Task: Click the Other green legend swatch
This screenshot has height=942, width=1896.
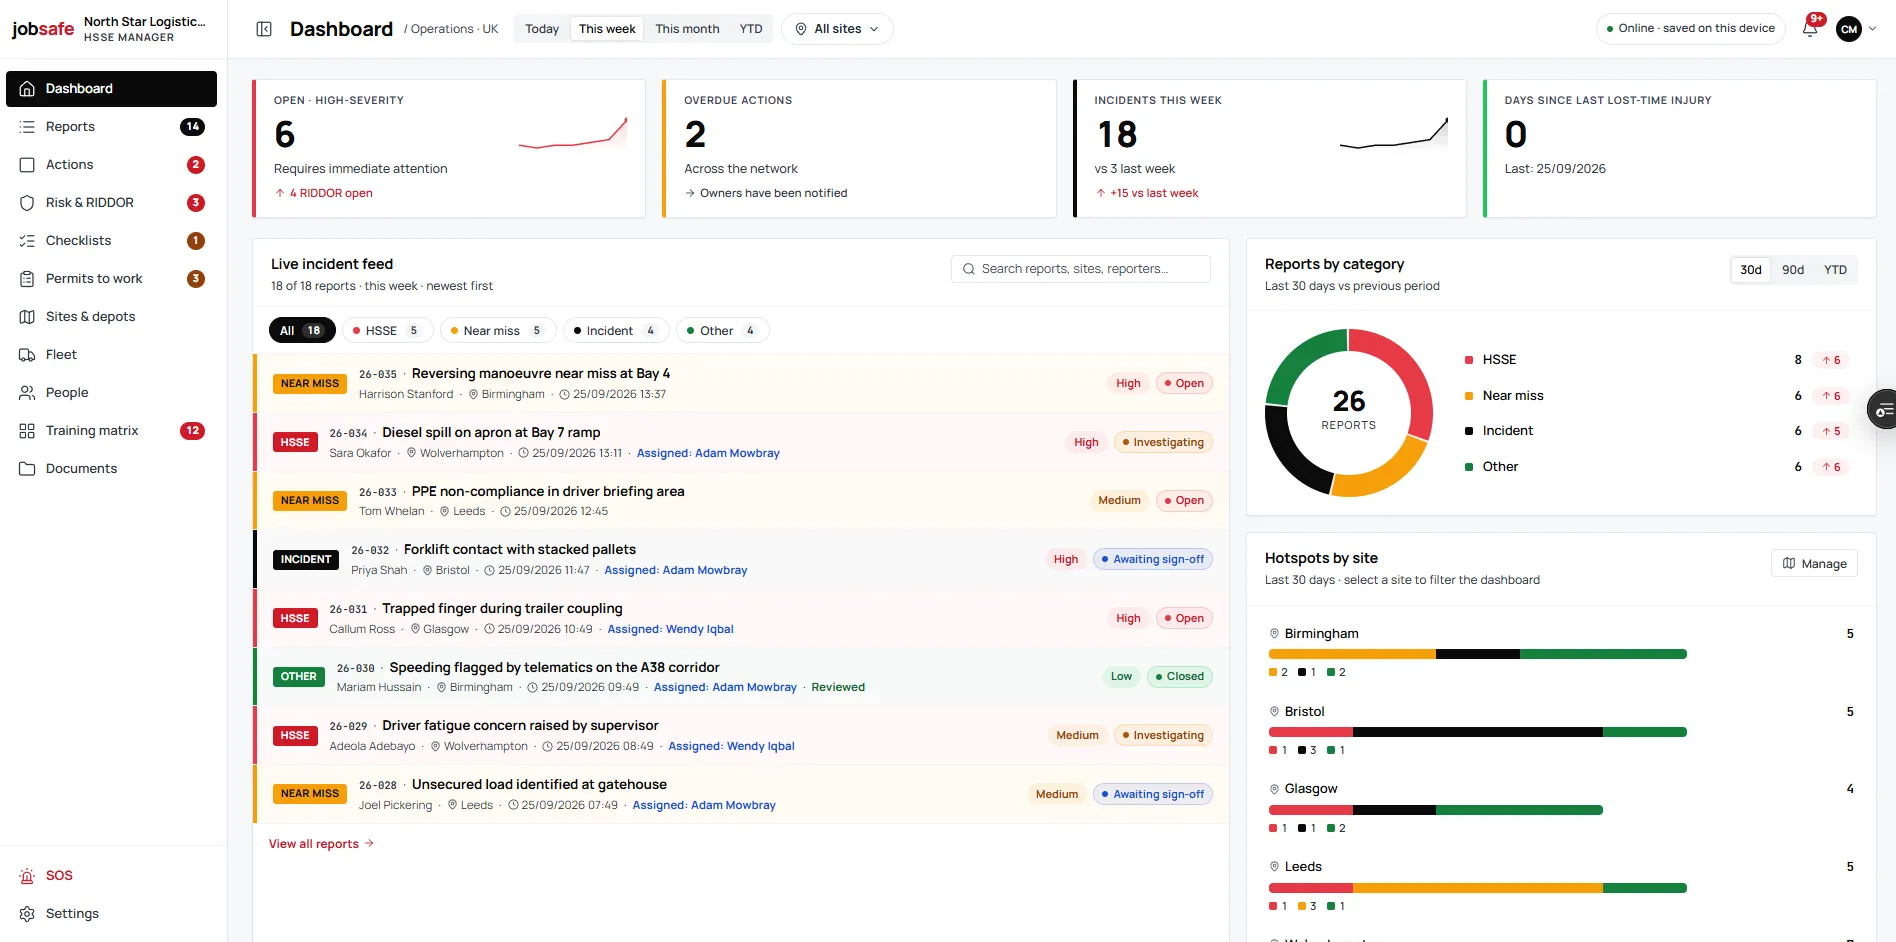Action: (x=1469, y=467)
